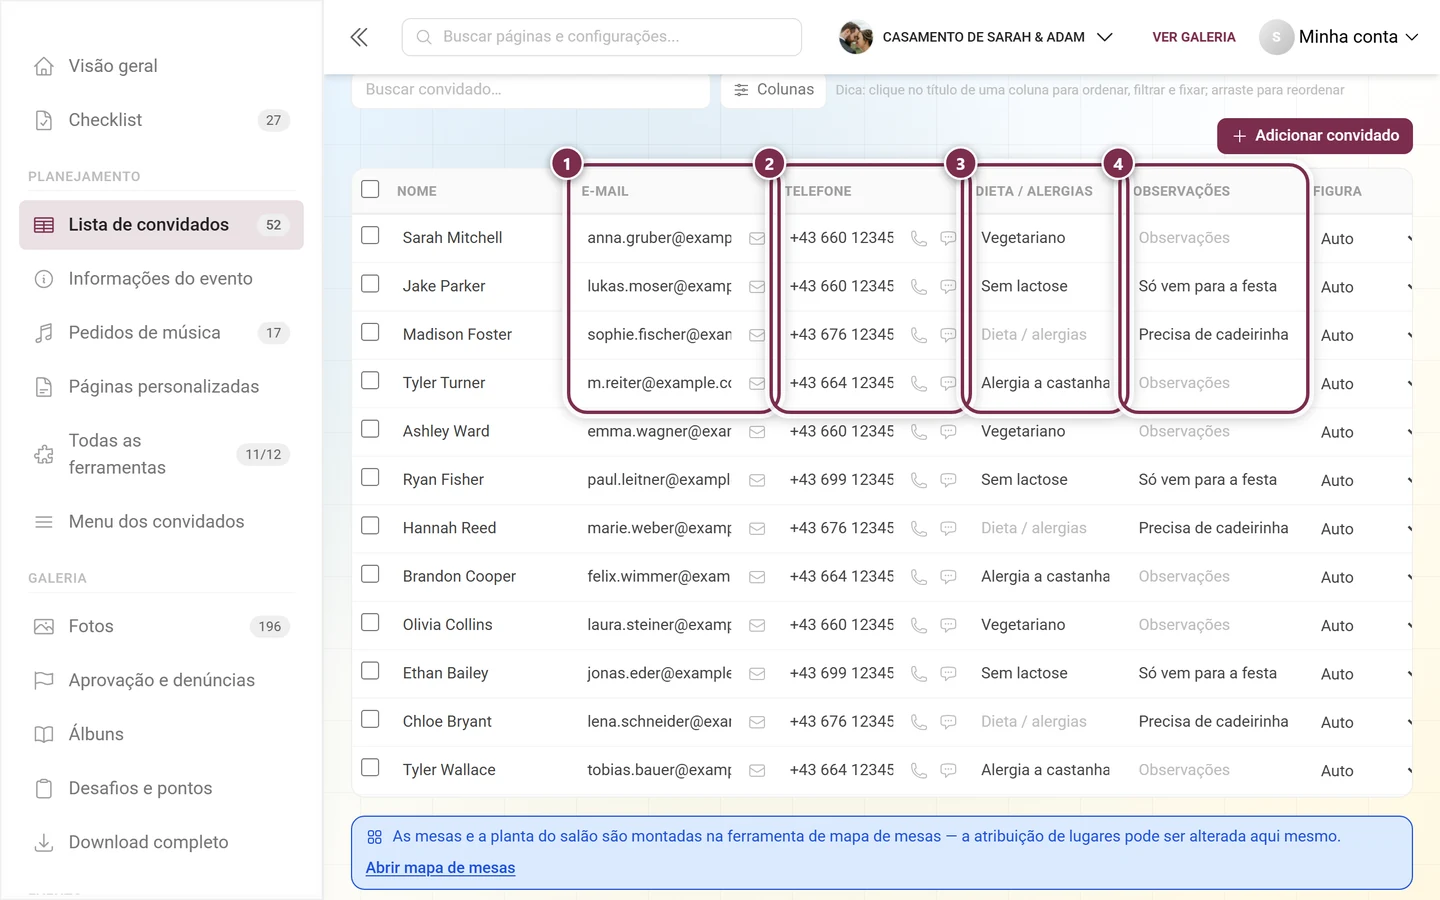1440x900 pixels.
Task: Select Sarah Mitchell's row checkbox
Action: (x=370, y=235)
